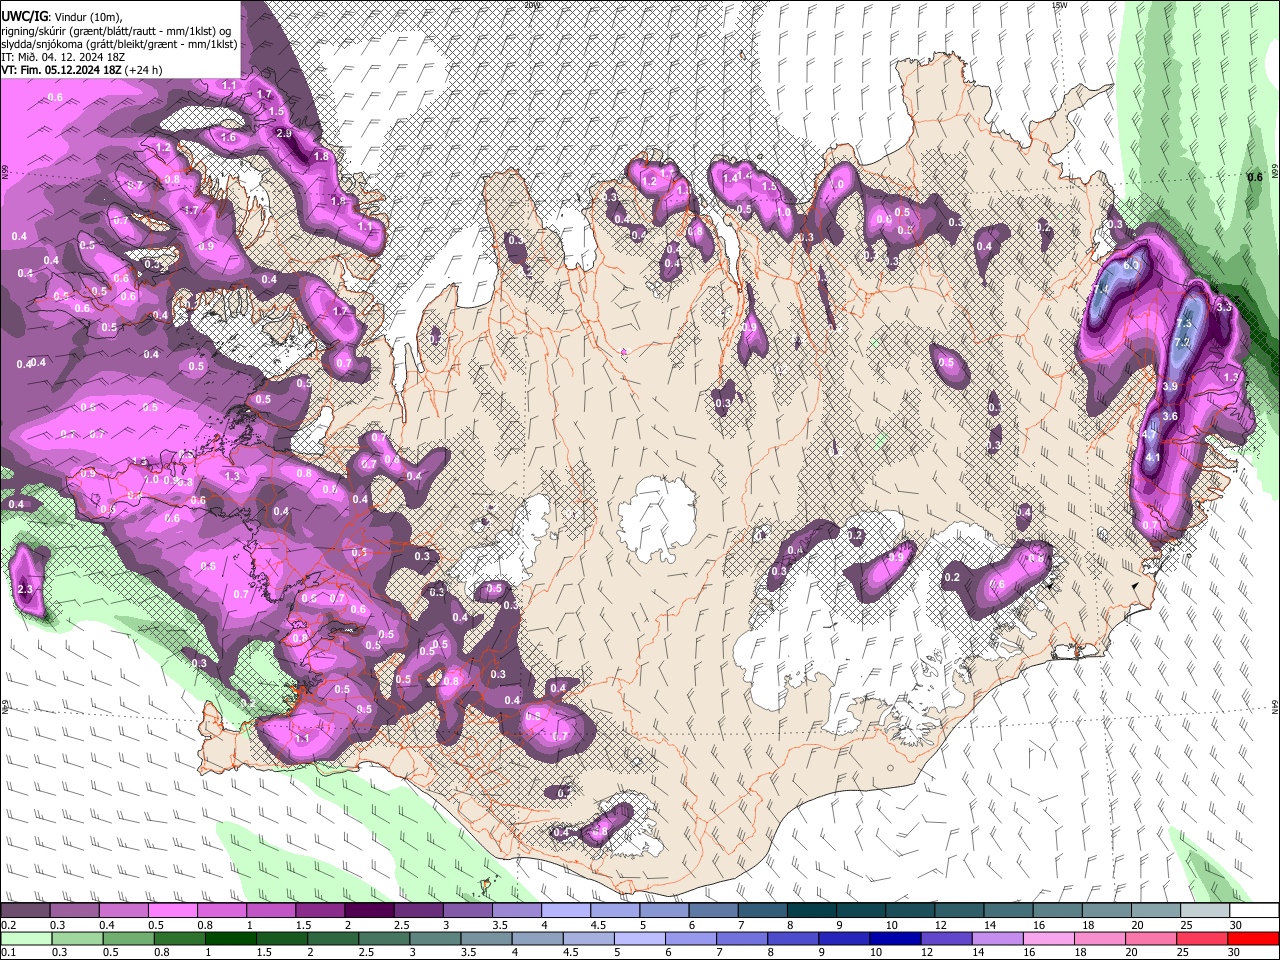Image resolution: width=1280 pixels, height=960 pixels.
Task: Click the 3.9 precipitation value on the map
Action: 1170,386
